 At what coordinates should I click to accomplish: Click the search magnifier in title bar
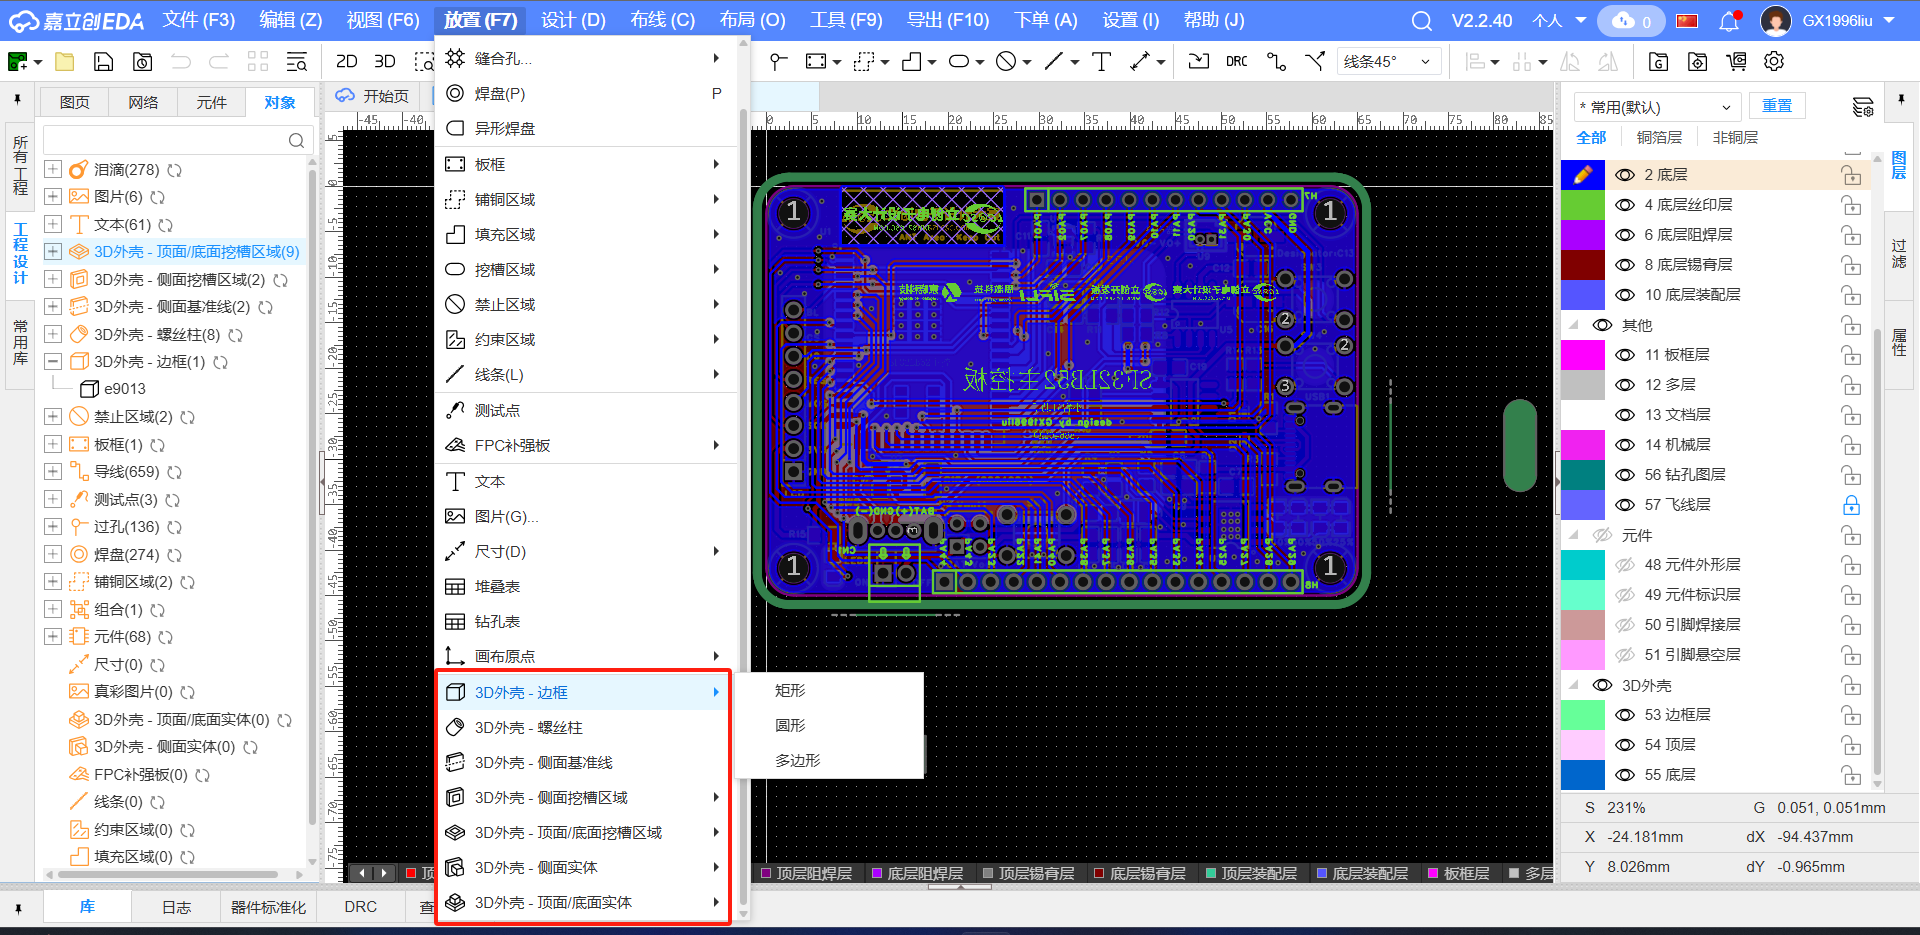pyautogui.click(x=1421, y=21)
